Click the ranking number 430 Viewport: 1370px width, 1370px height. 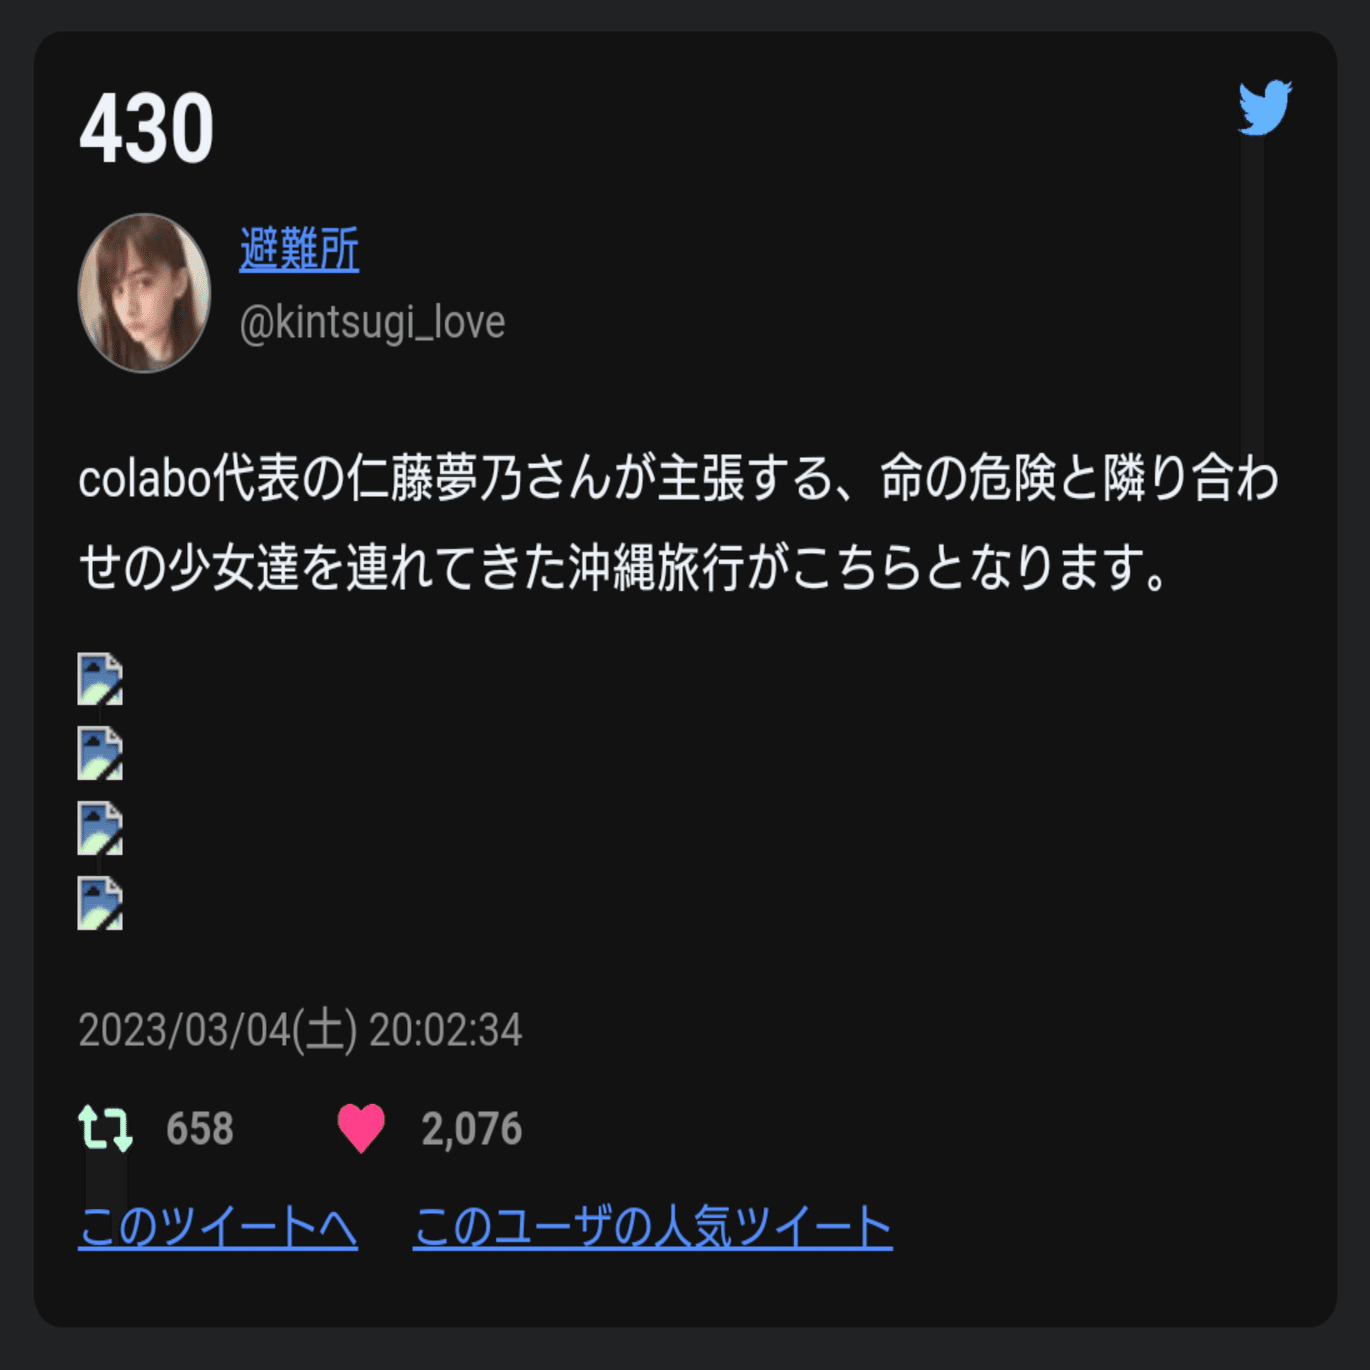146,128
